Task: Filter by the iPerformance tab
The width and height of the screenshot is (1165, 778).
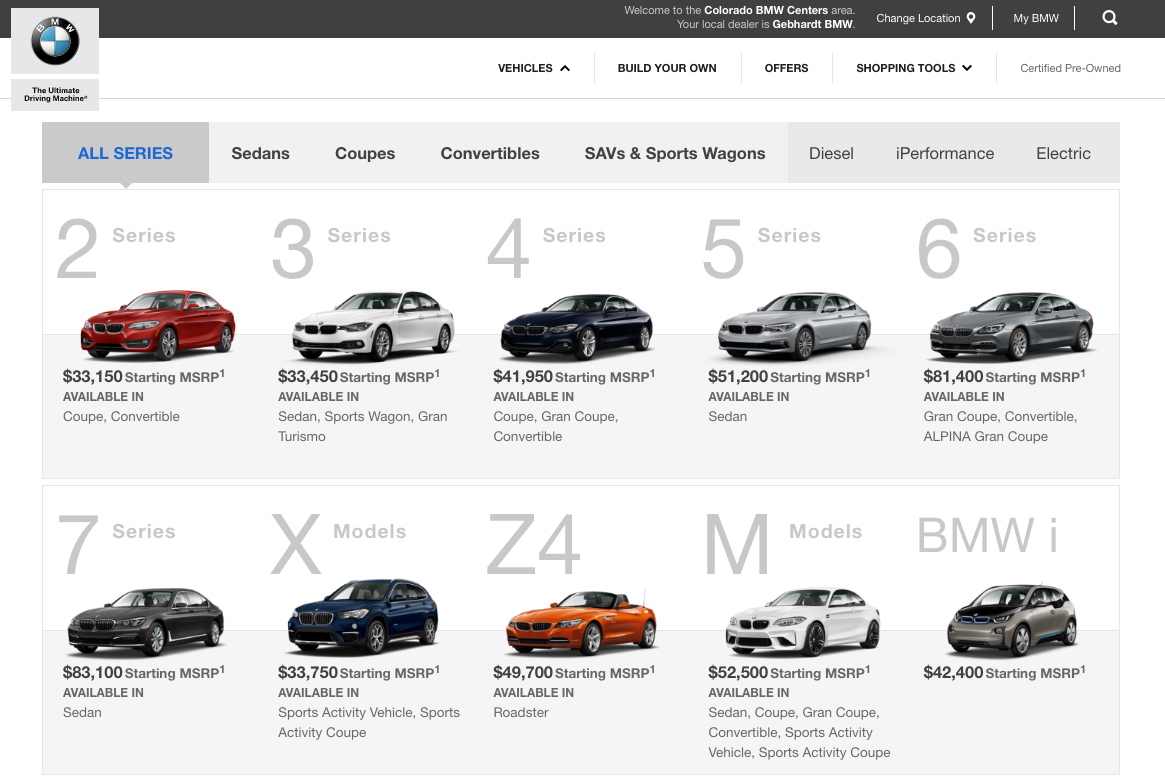Action: (x=944, y=153)
